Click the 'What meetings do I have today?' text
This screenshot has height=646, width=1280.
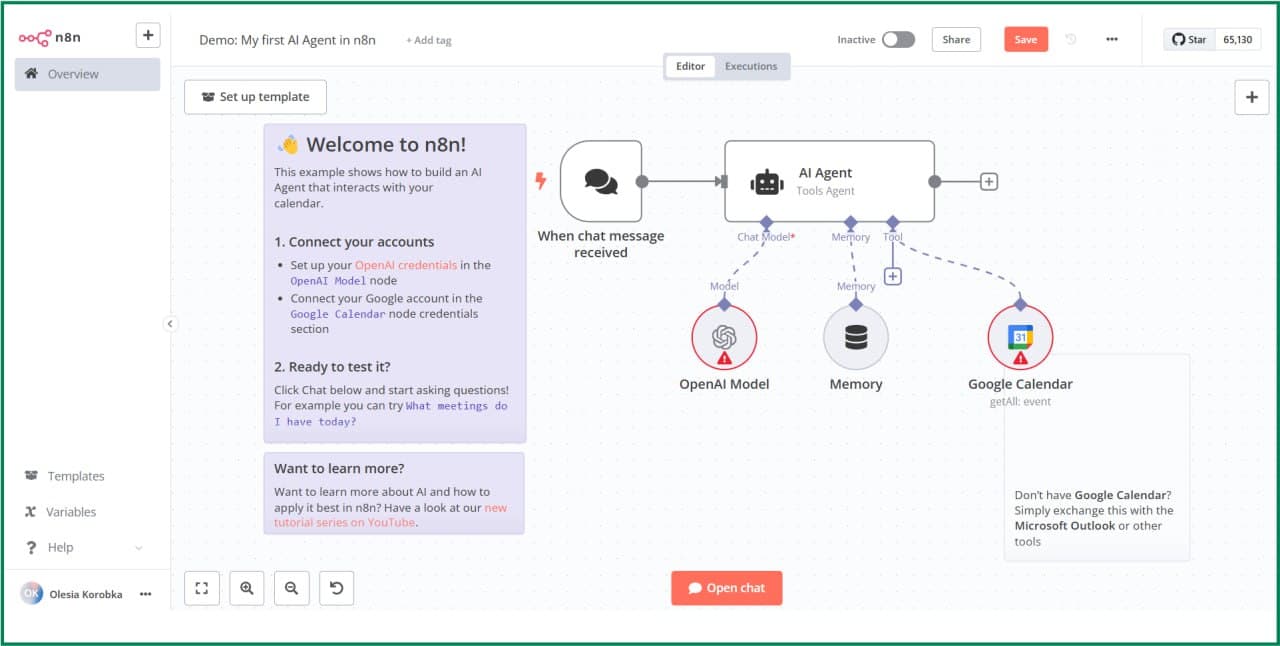[391, 414]
